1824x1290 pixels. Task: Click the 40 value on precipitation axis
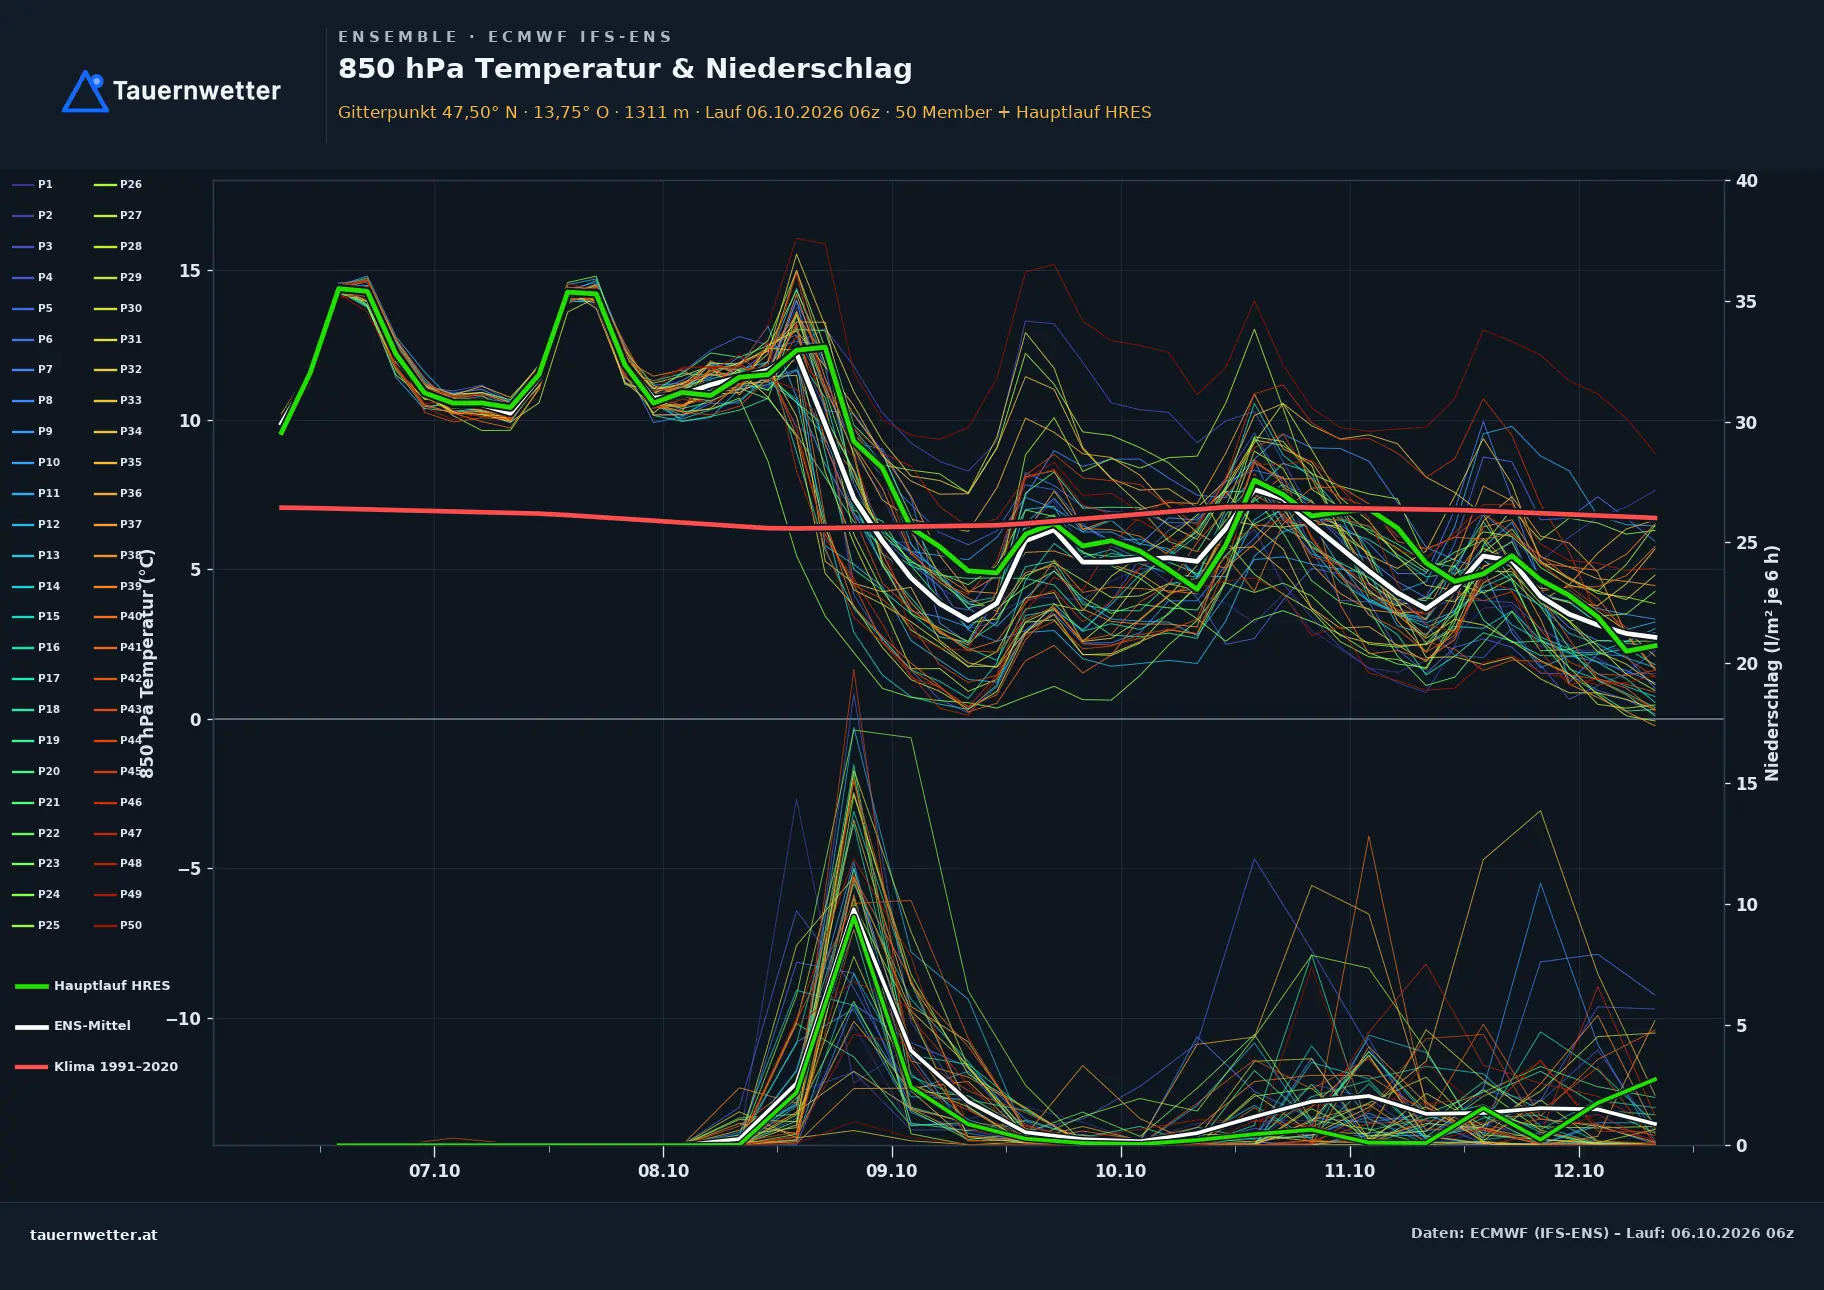(x=1746, y=181)
